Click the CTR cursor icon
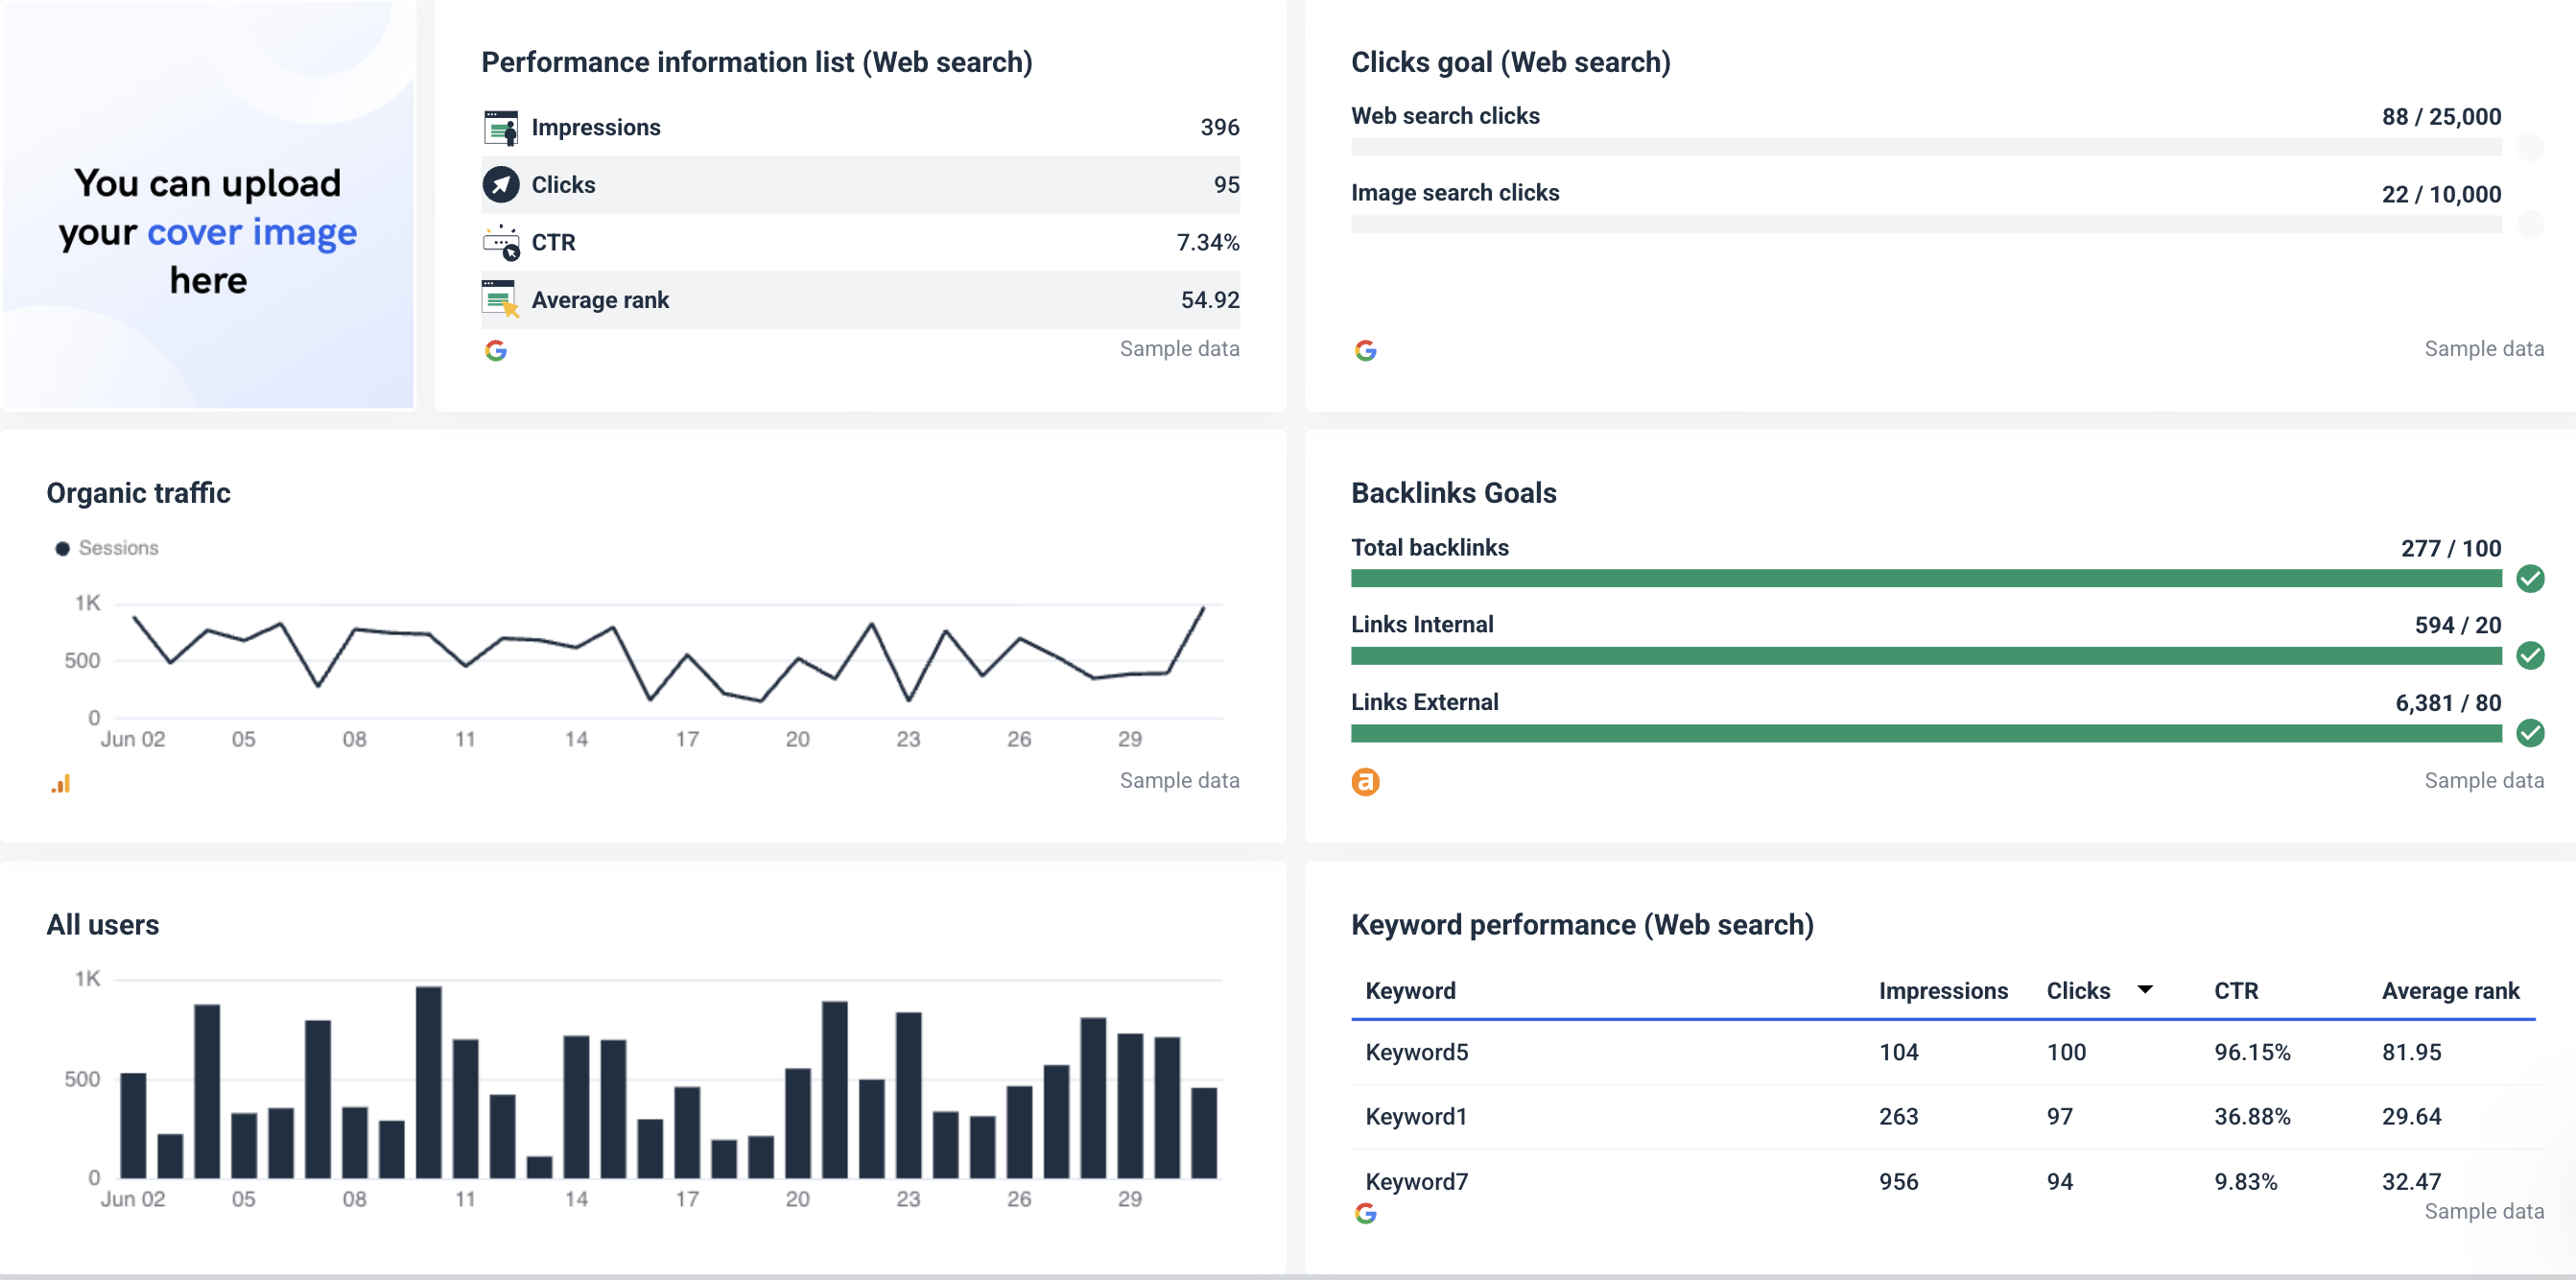Image resolution: width=2576 pixels, height=1280 pixels. 501,242
